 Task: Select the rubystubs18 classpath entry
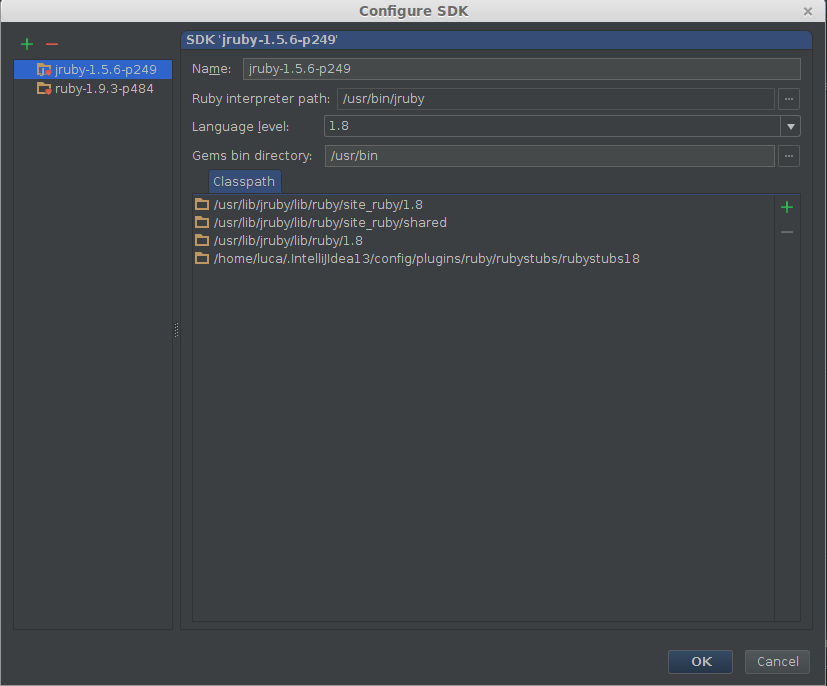483,258
